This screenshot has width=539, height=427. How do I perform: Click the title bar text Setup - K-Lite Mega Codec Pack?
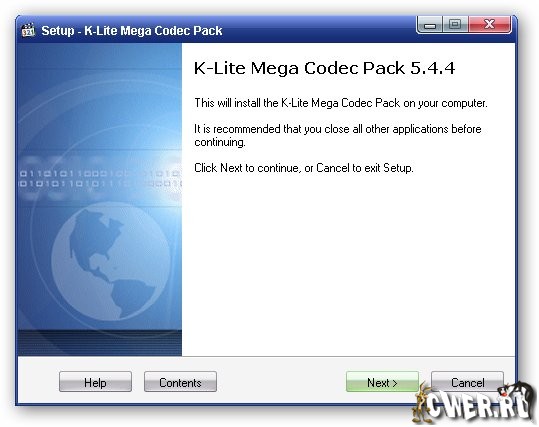[x=132, y=31]
